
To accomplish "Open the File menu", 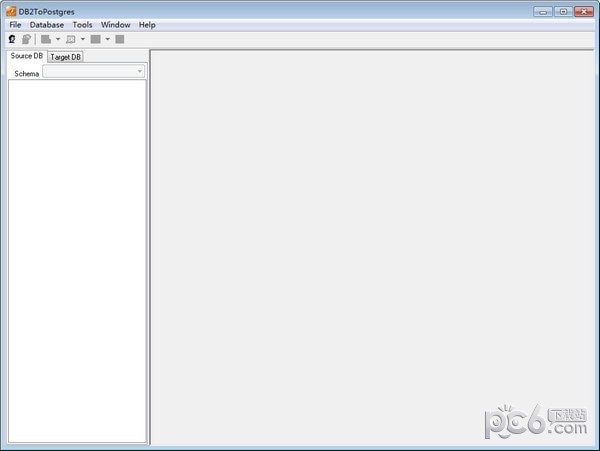I will pos(15,25).
